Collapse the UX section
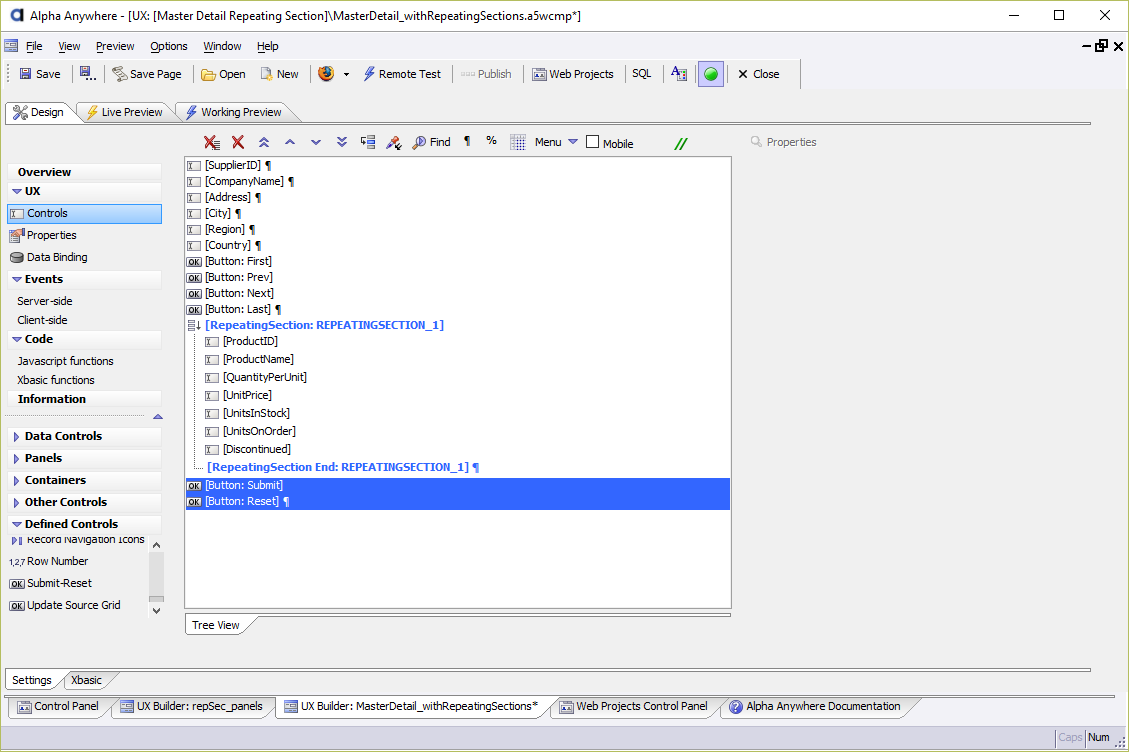 (x=17, y=192)
